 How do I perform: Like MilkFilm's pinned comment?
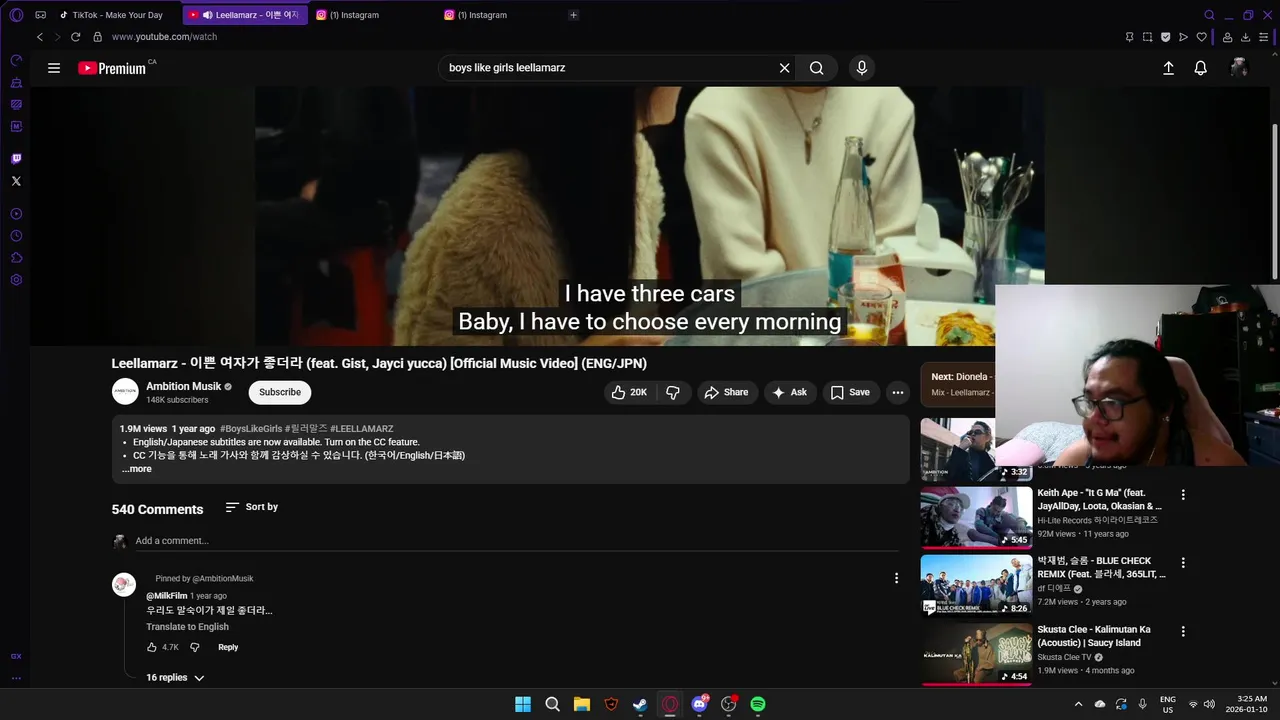click(x=152, y=647)
